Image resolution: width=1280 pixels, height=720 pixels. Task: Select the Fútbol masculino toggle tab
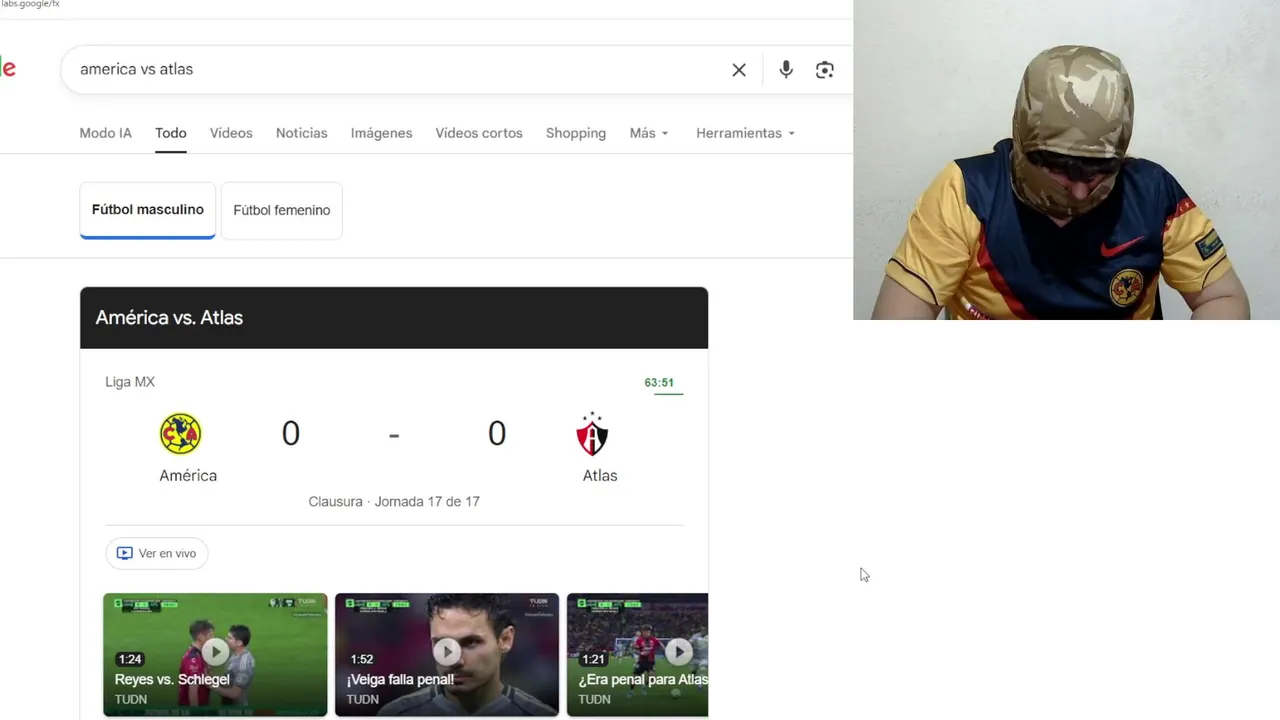(148, 210)
